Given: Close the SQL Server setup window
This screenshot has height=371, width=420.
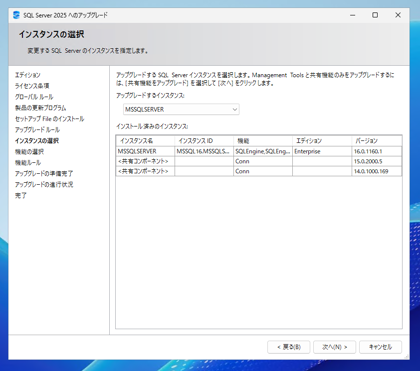Looking at the screenshot, I should coord(398,15).
